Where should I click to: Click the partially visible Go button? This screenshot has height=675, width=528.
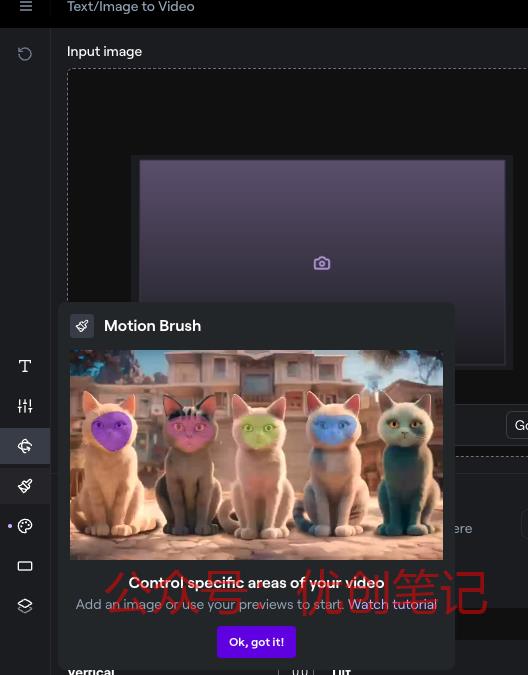click(x=518, y=425)
